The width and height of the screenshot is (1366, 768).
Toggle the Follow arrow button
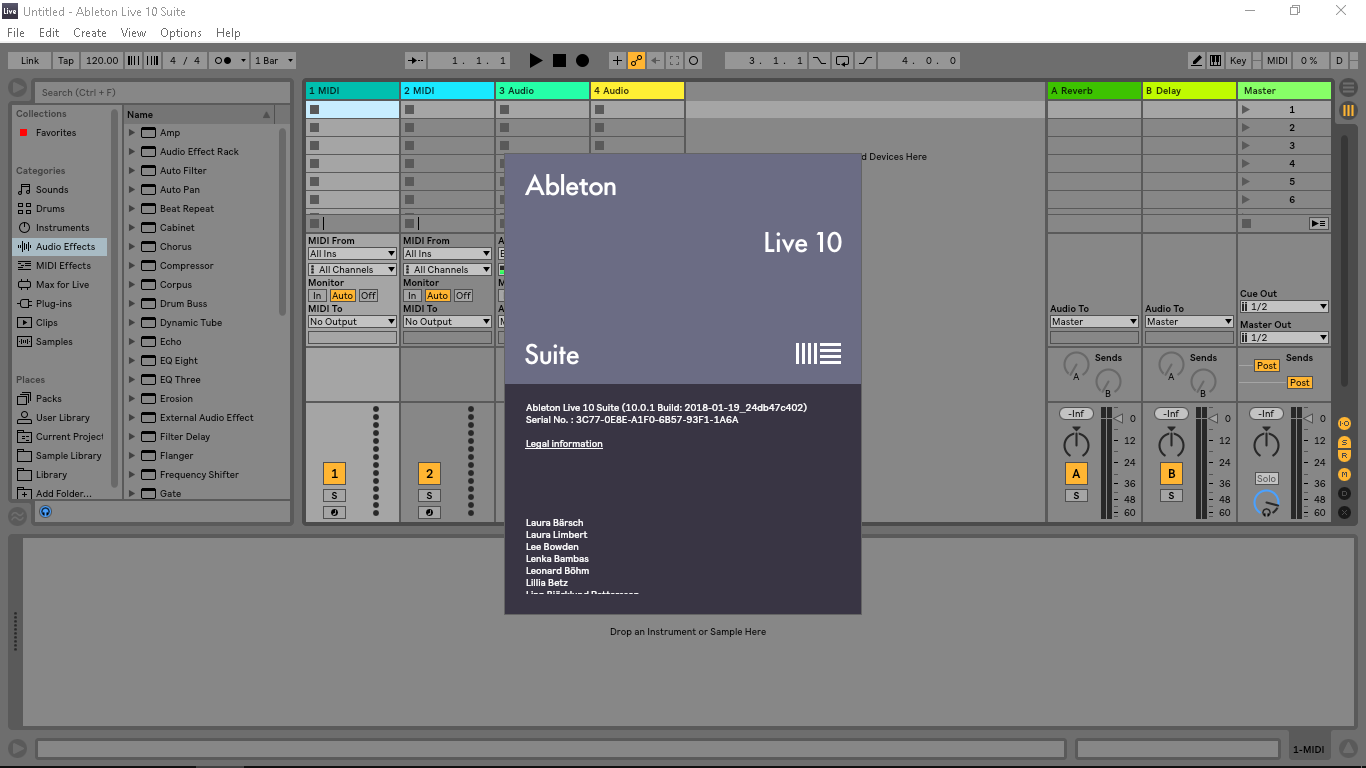click(415, 61)
